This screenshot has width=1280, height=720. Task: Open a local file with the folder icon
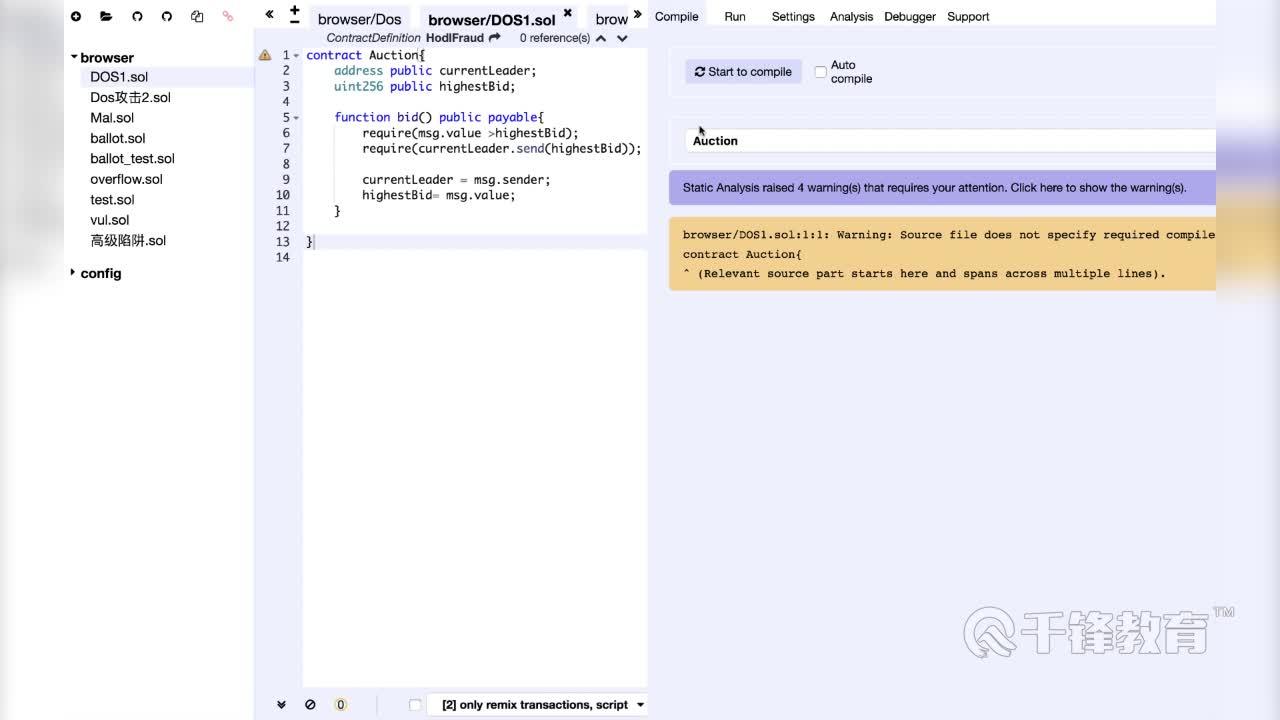106,16
